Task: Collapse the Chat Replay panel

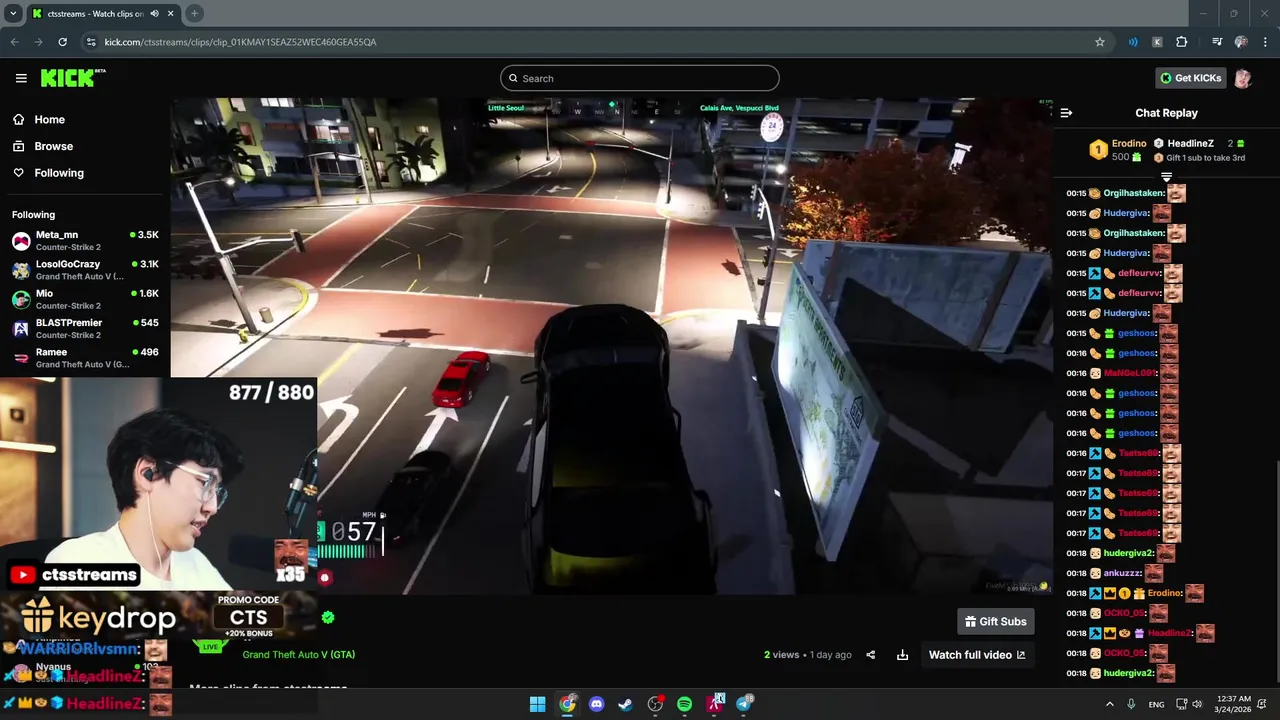Action: (x=1066, y=113)
